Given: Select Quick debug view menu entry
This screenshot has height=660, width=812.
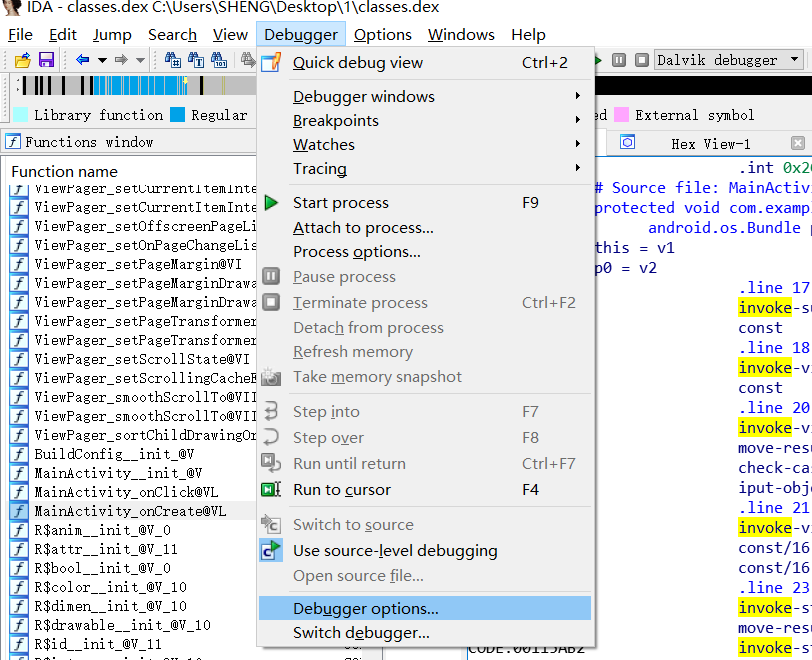Looking at the screenshot, I should pyautogui.click(x=426, y=63).
